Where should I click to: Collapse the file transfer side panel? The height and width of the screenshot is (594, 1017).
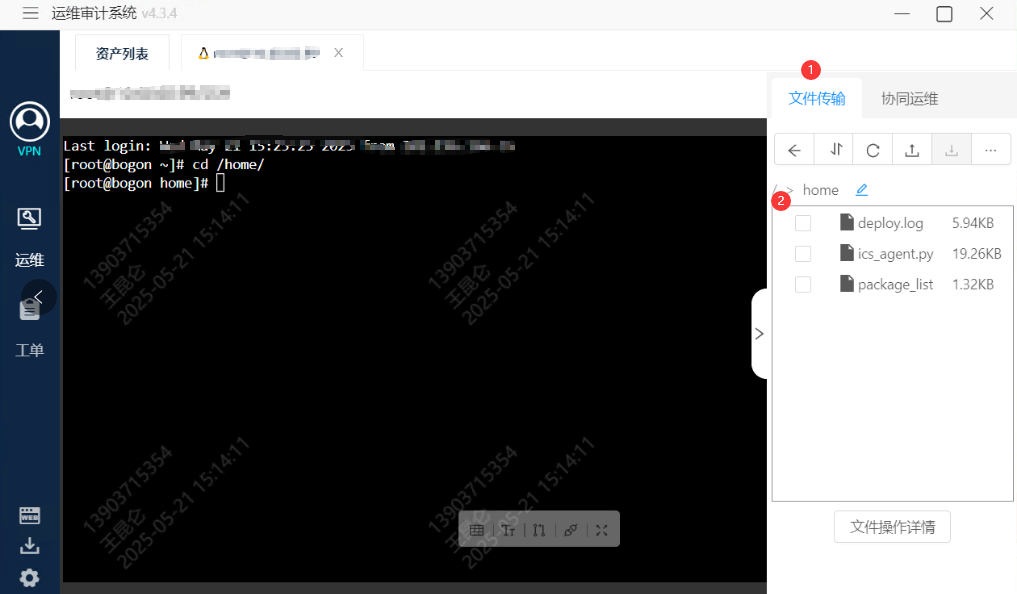(x=759, y=334)
